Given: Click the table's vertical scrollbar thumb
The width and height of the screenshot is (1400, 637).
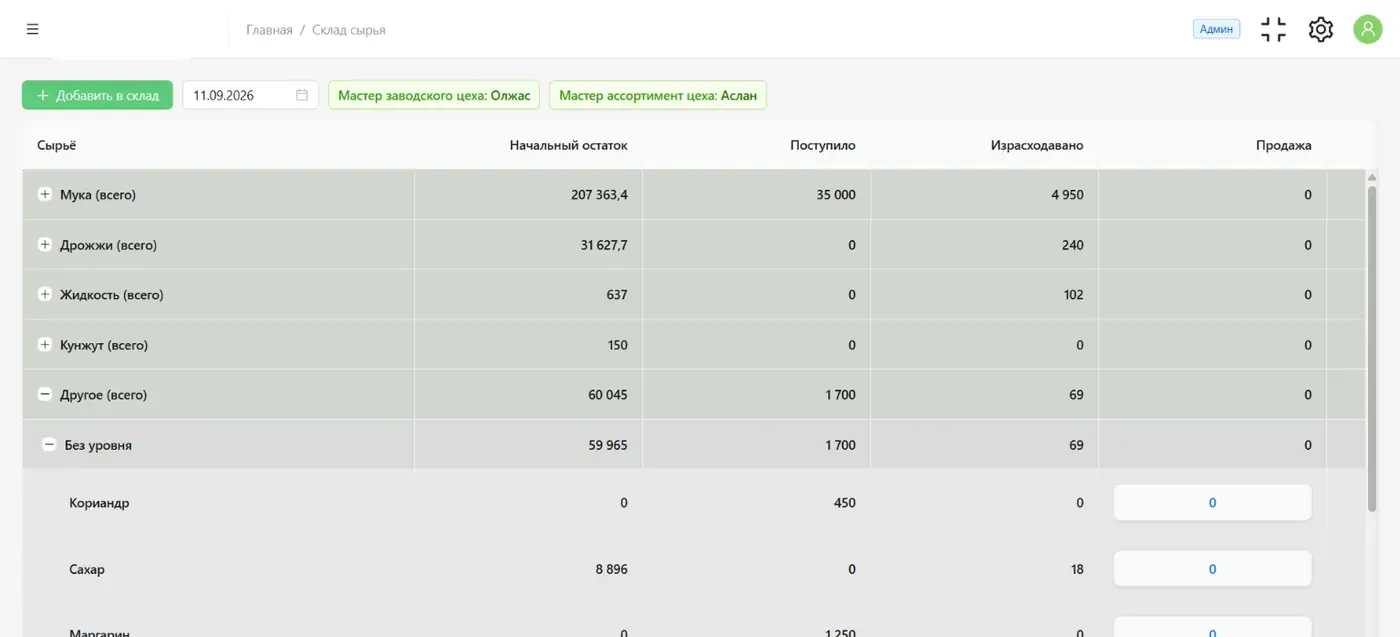Looking at the screenshot, I should [x=1372, y=350].
